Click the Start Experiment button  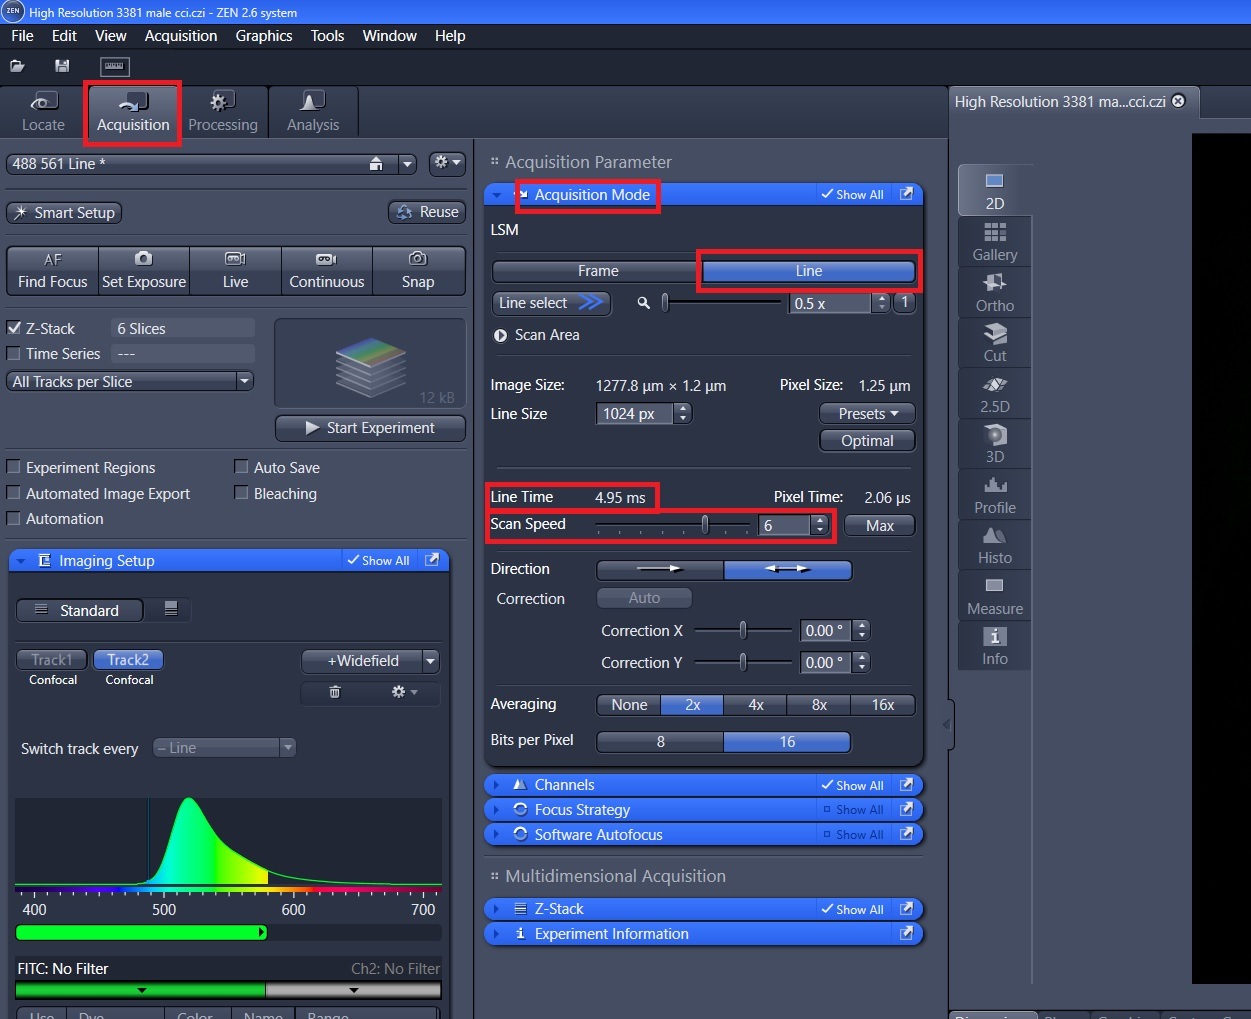370,428
